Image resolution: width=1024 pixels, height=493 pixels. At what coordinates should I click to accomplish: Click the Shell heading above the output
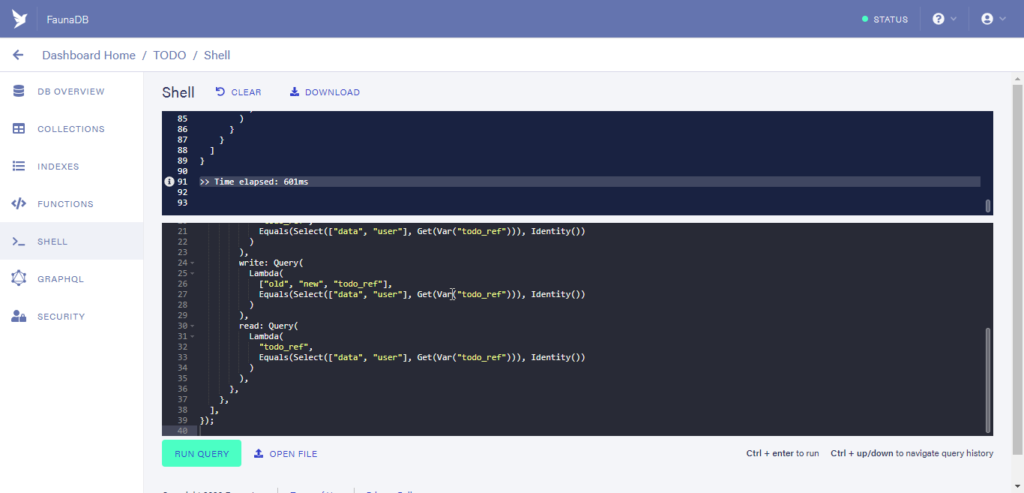point(178,92)
